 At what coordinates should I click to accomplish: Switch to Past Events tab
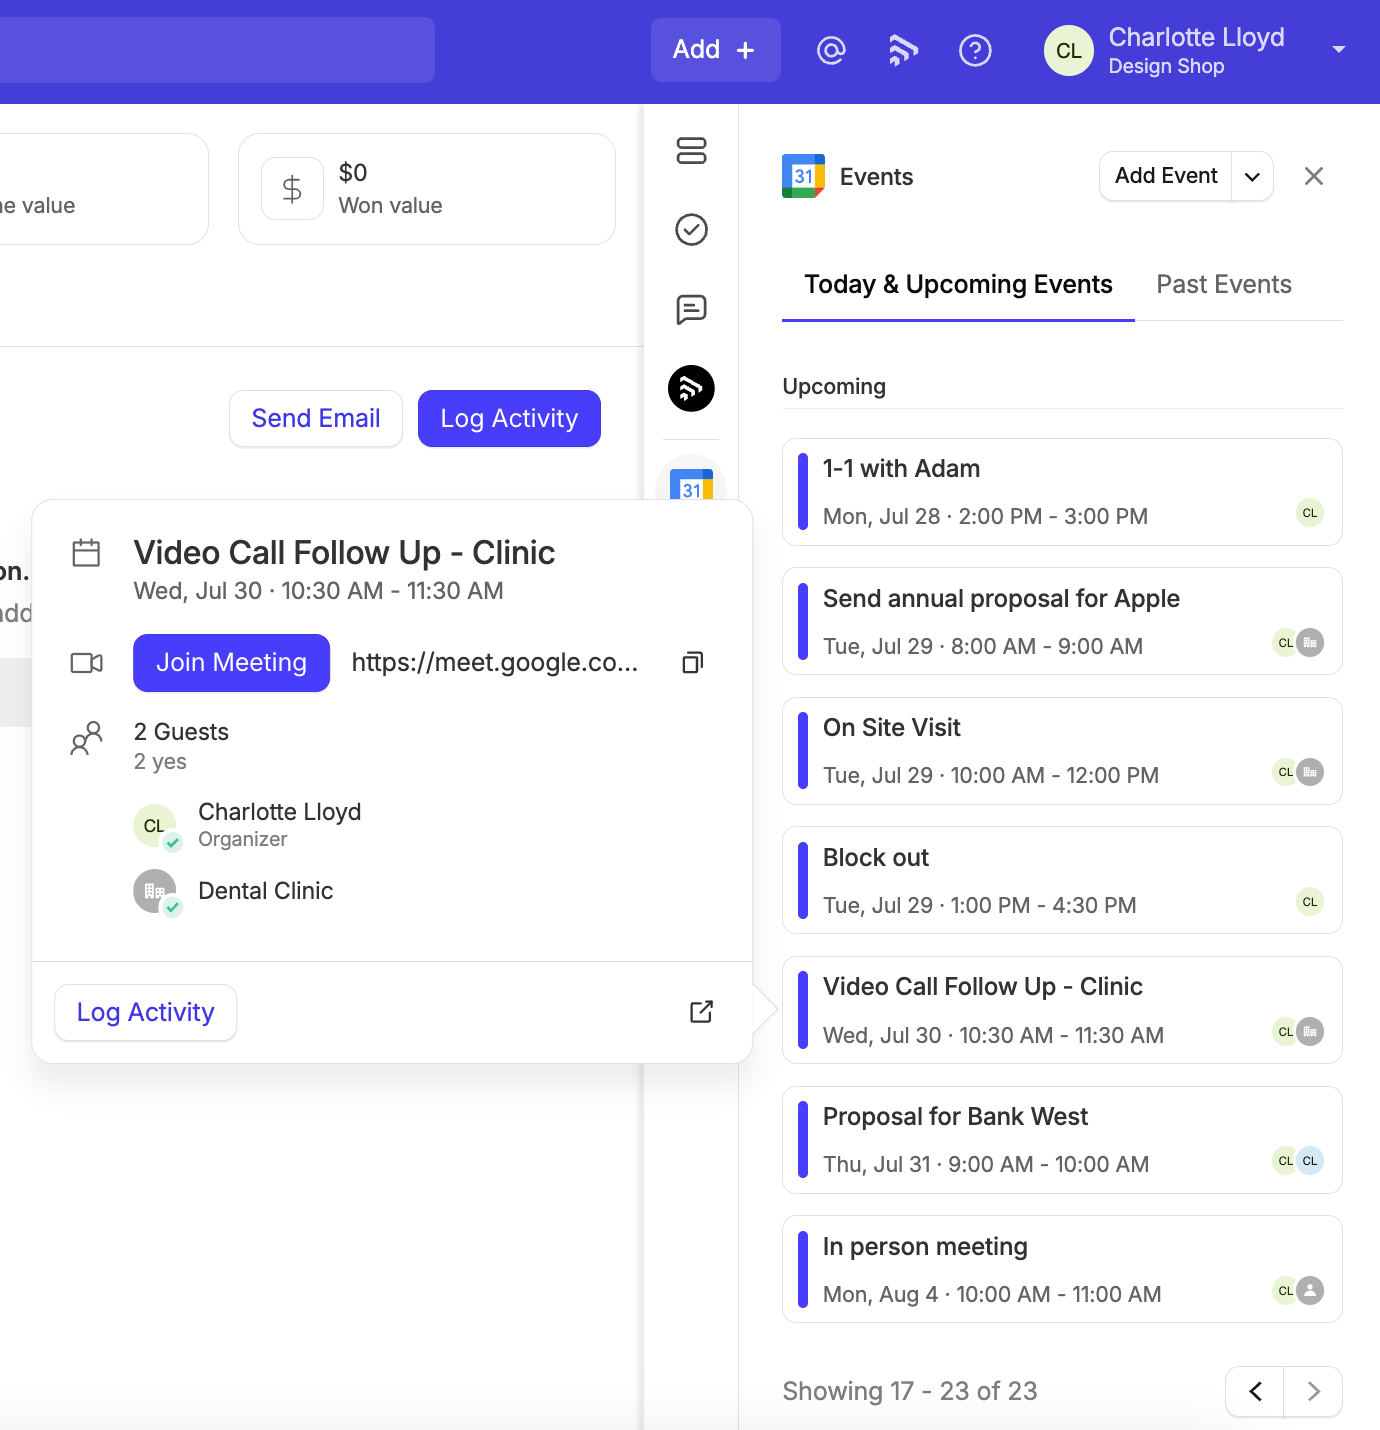tap(1224, 285)
